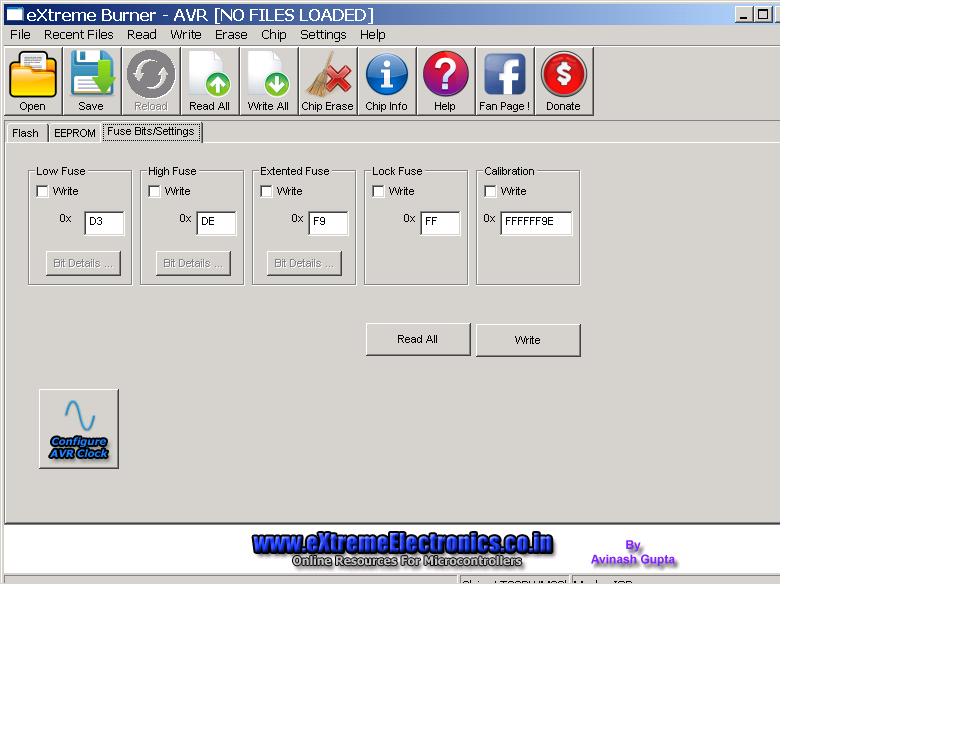This screenshot has width=980, height=735.
Task: Click the 'By Avinash Gupta' credit text
Action: (633, 552)
